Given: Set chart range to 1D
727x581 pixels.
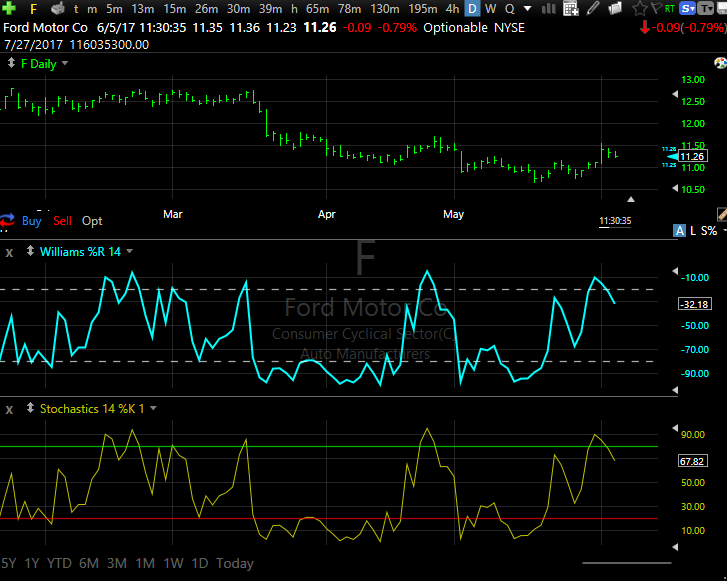Looking at the screenshot, I should [x=200, y=563].
